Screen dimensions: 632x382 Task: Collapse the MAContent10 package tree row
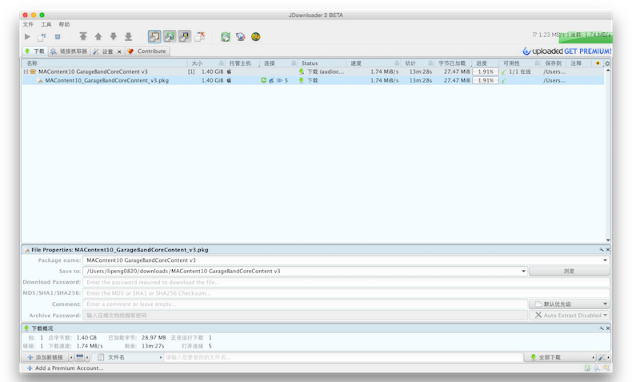26,72
